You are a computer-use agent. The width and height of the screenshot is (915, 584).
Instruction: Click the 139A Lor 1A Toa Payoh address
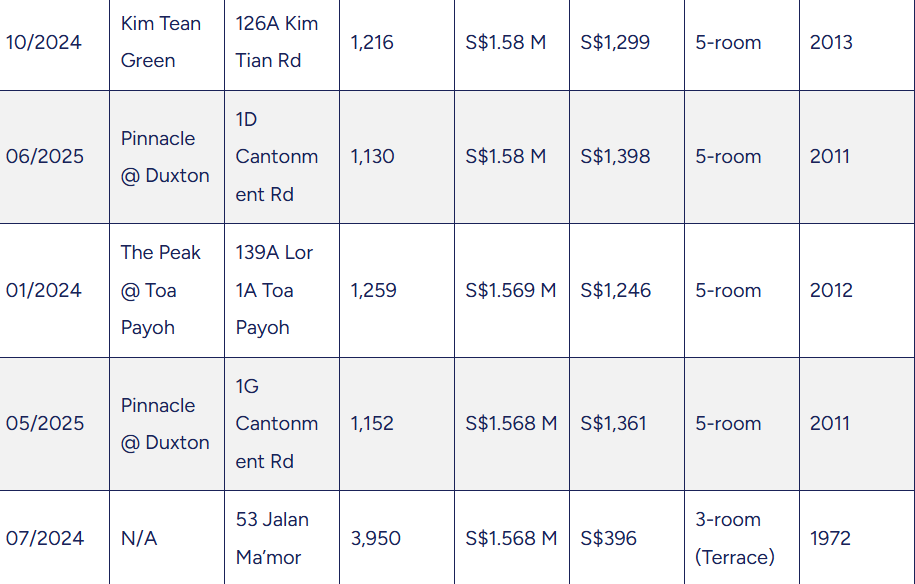pos(274,290)
